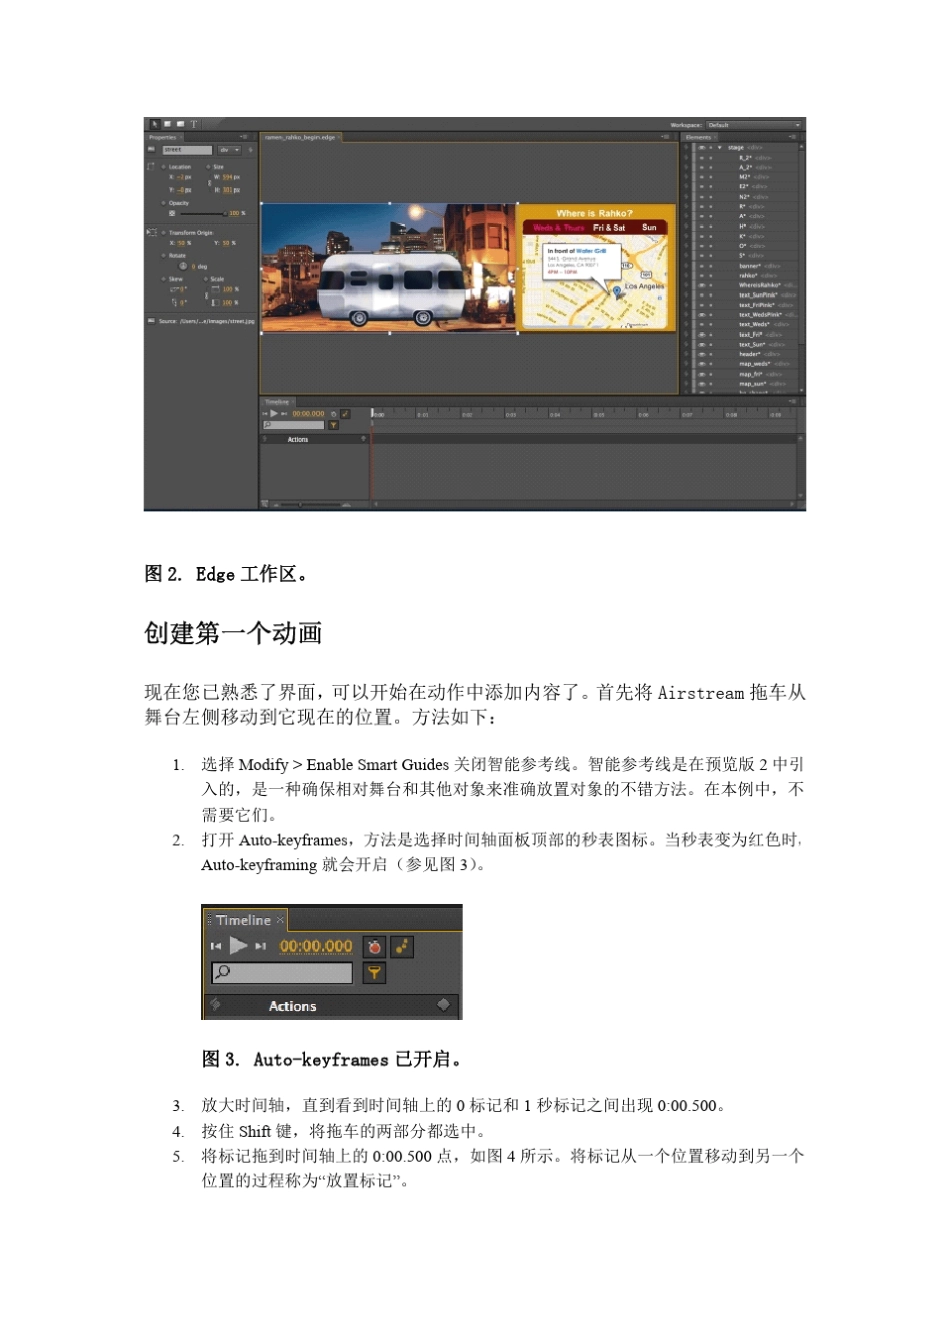Click the 00:00.000 timecode in Figure 3
The image size is (950, 1344).
coord(316,946)
